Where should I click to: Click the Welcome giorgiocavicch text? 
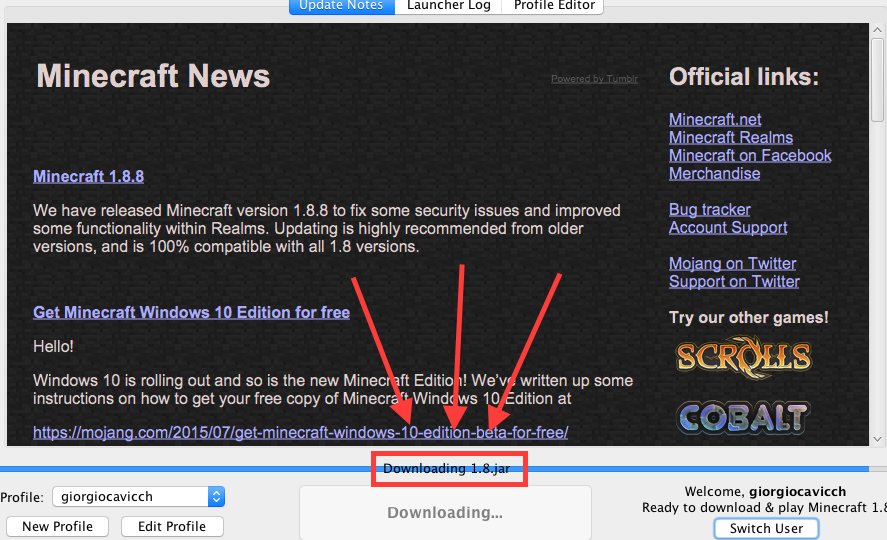point(765,491)
